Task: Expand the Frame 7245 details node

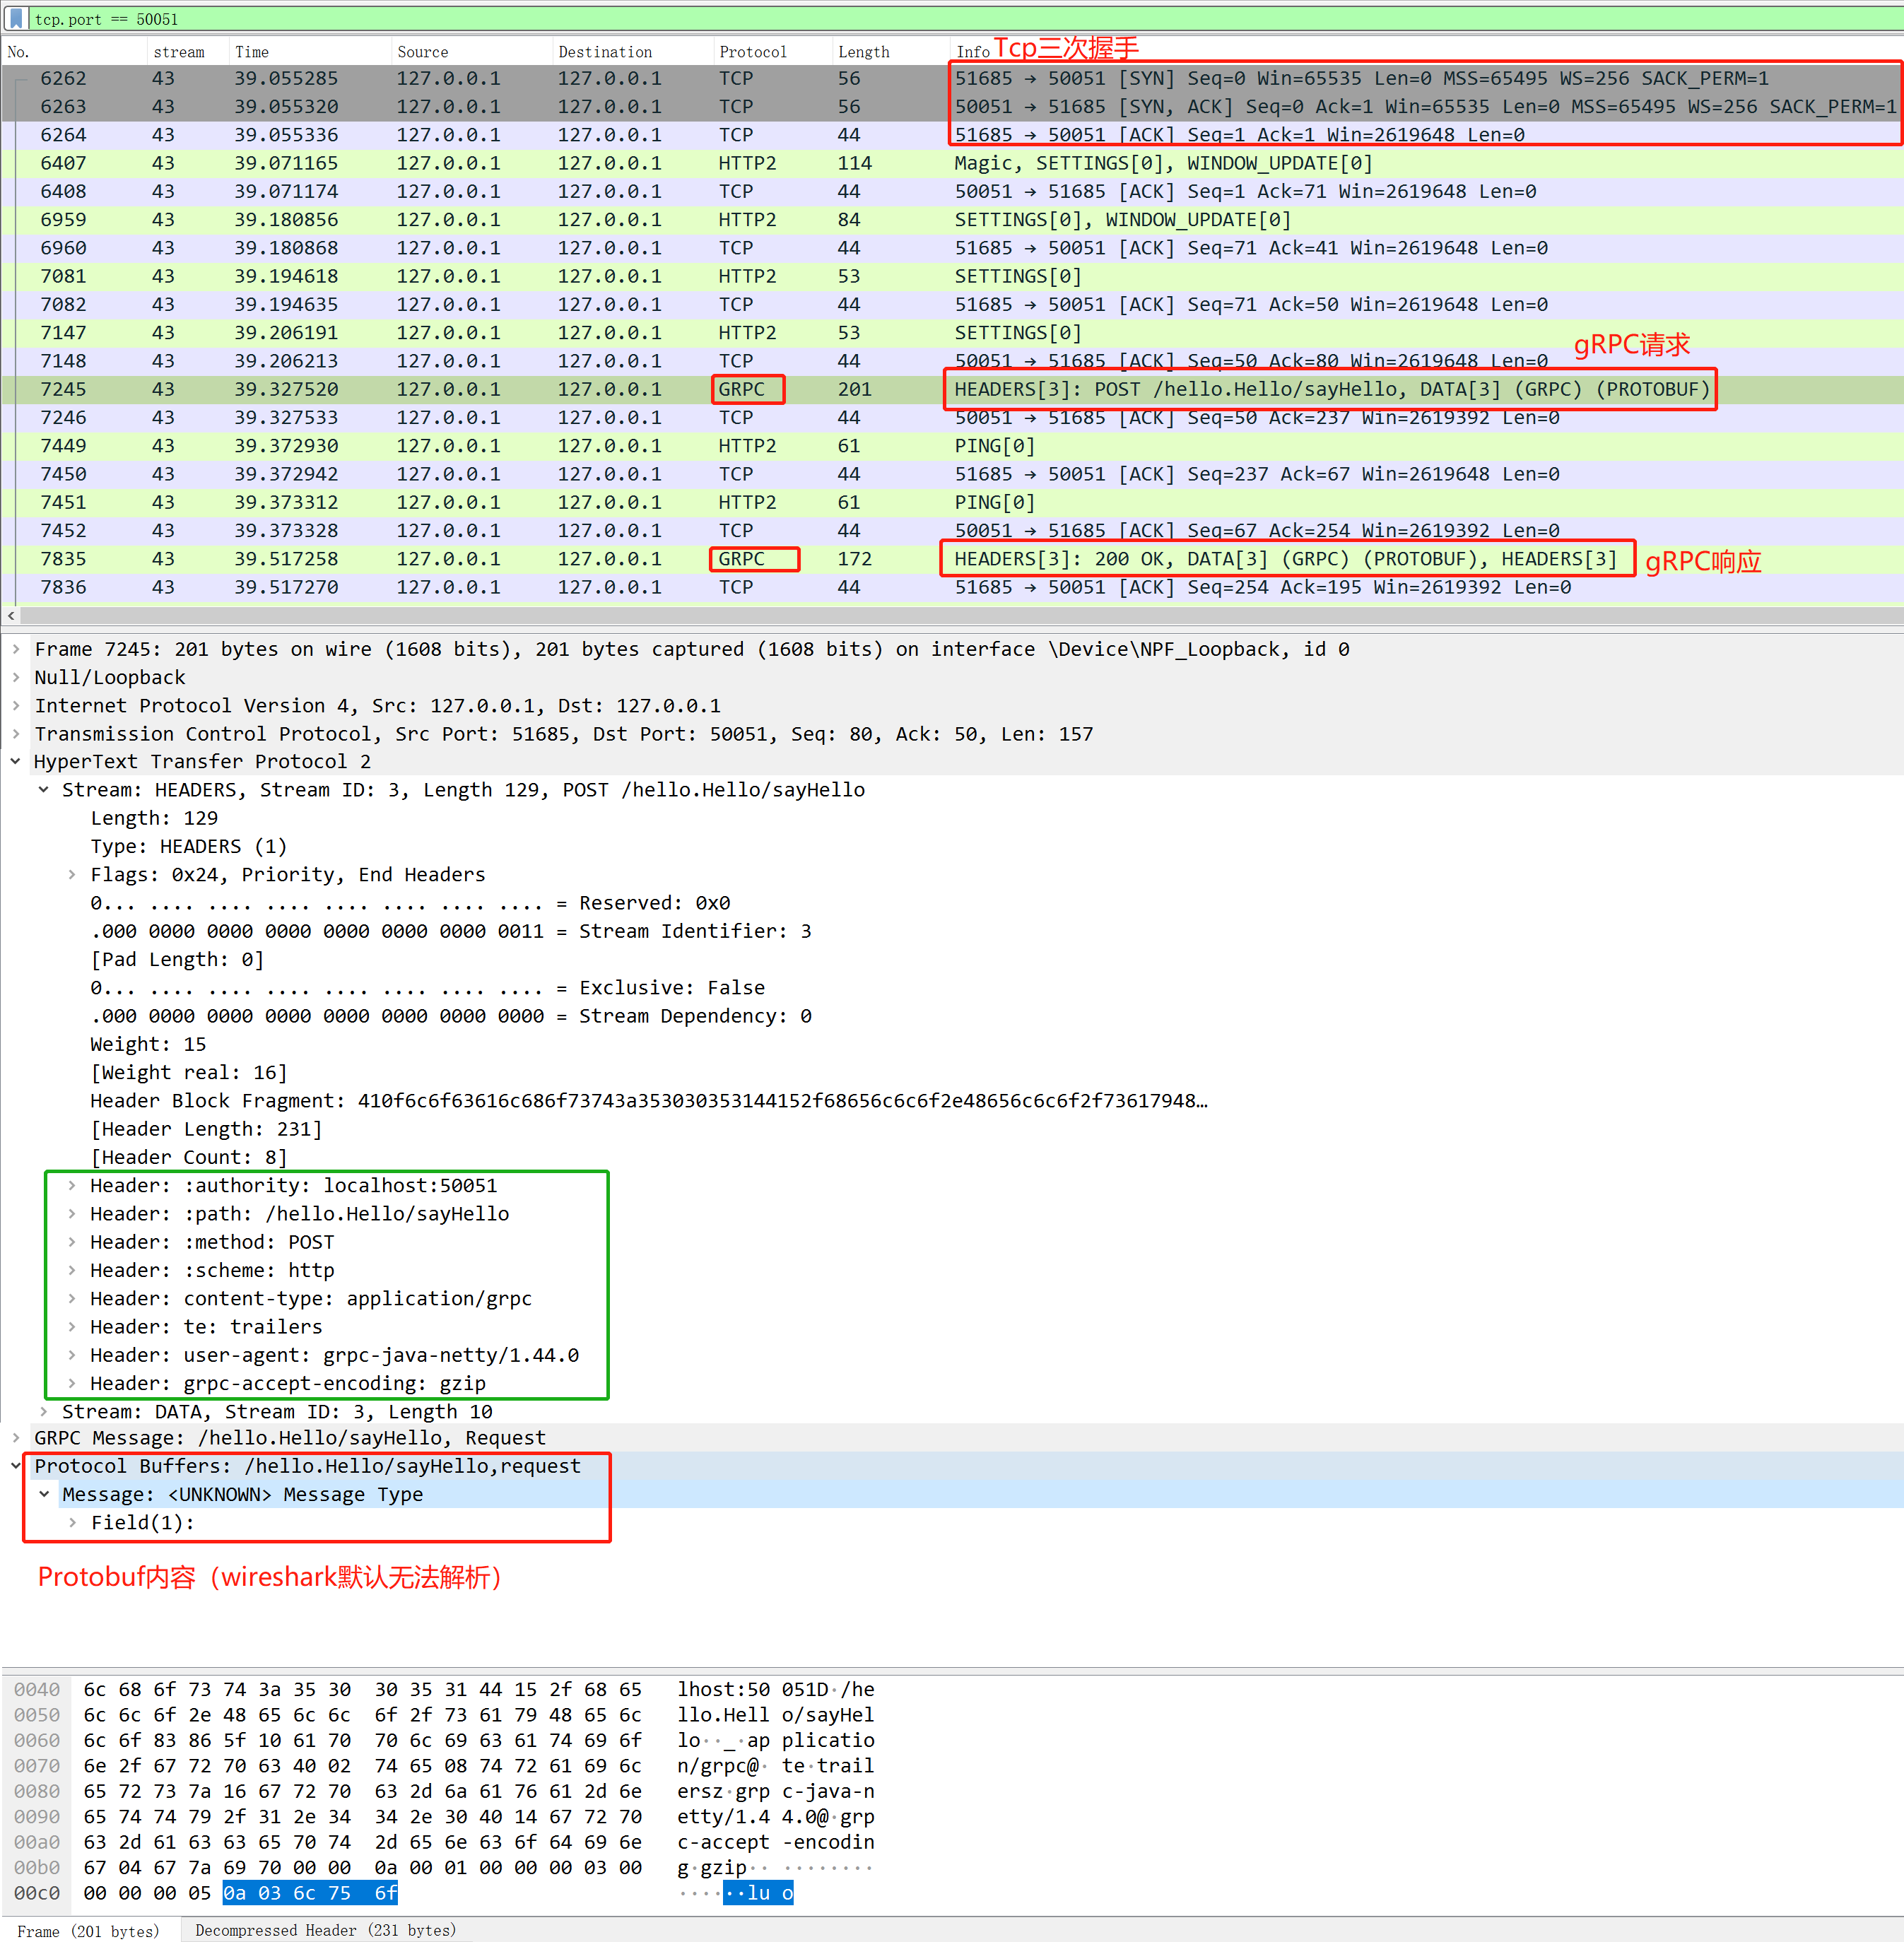Action: [16, 649]
